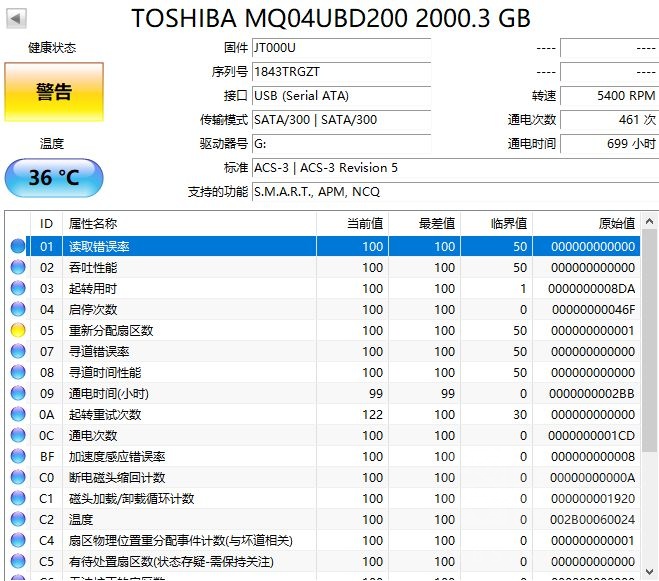
Task: Click the disk title TOSHIBA MQ04UBD200 2000.3 GB
Action: pyautogui.click(x=331, y=18)
